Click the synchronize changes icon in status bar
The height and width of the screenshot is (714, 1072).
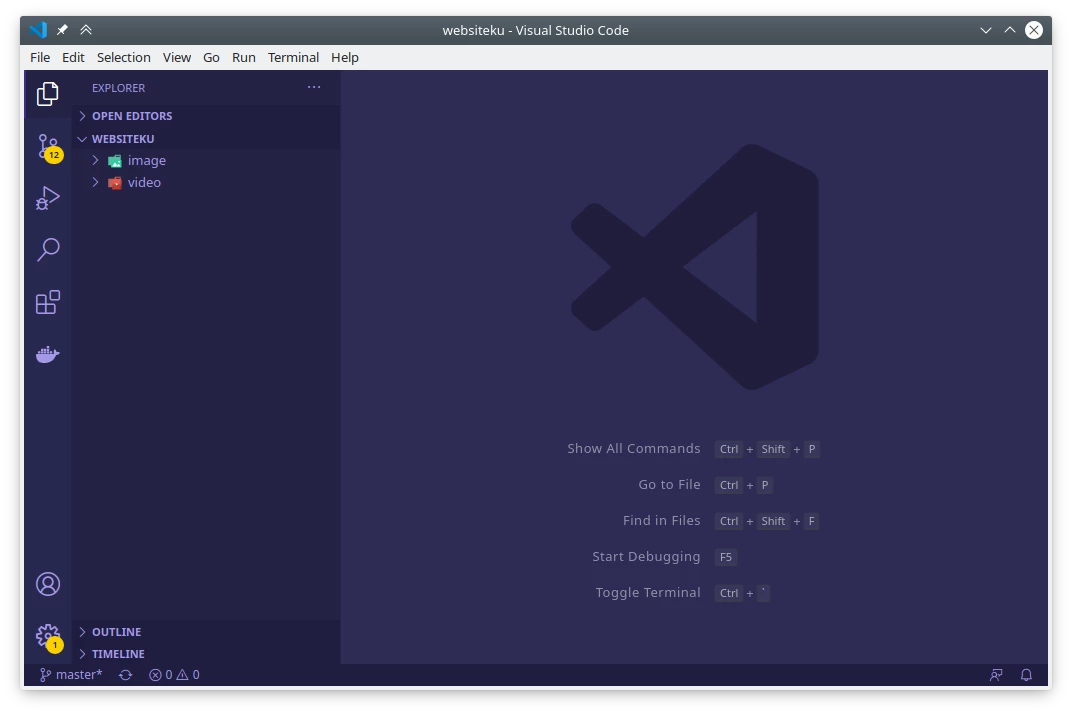pyautogui.click(x=125, y=674)
